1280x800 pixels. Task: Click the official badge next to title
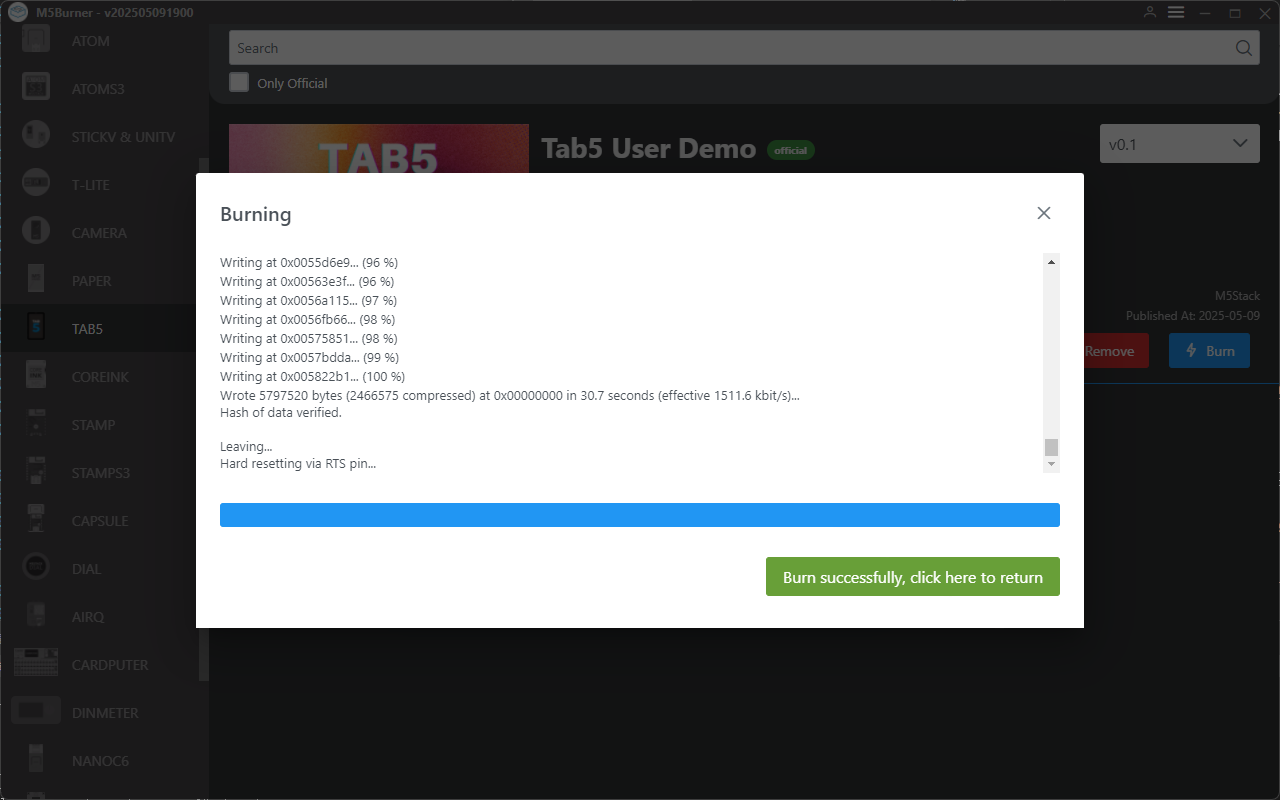tap(791, 150)
